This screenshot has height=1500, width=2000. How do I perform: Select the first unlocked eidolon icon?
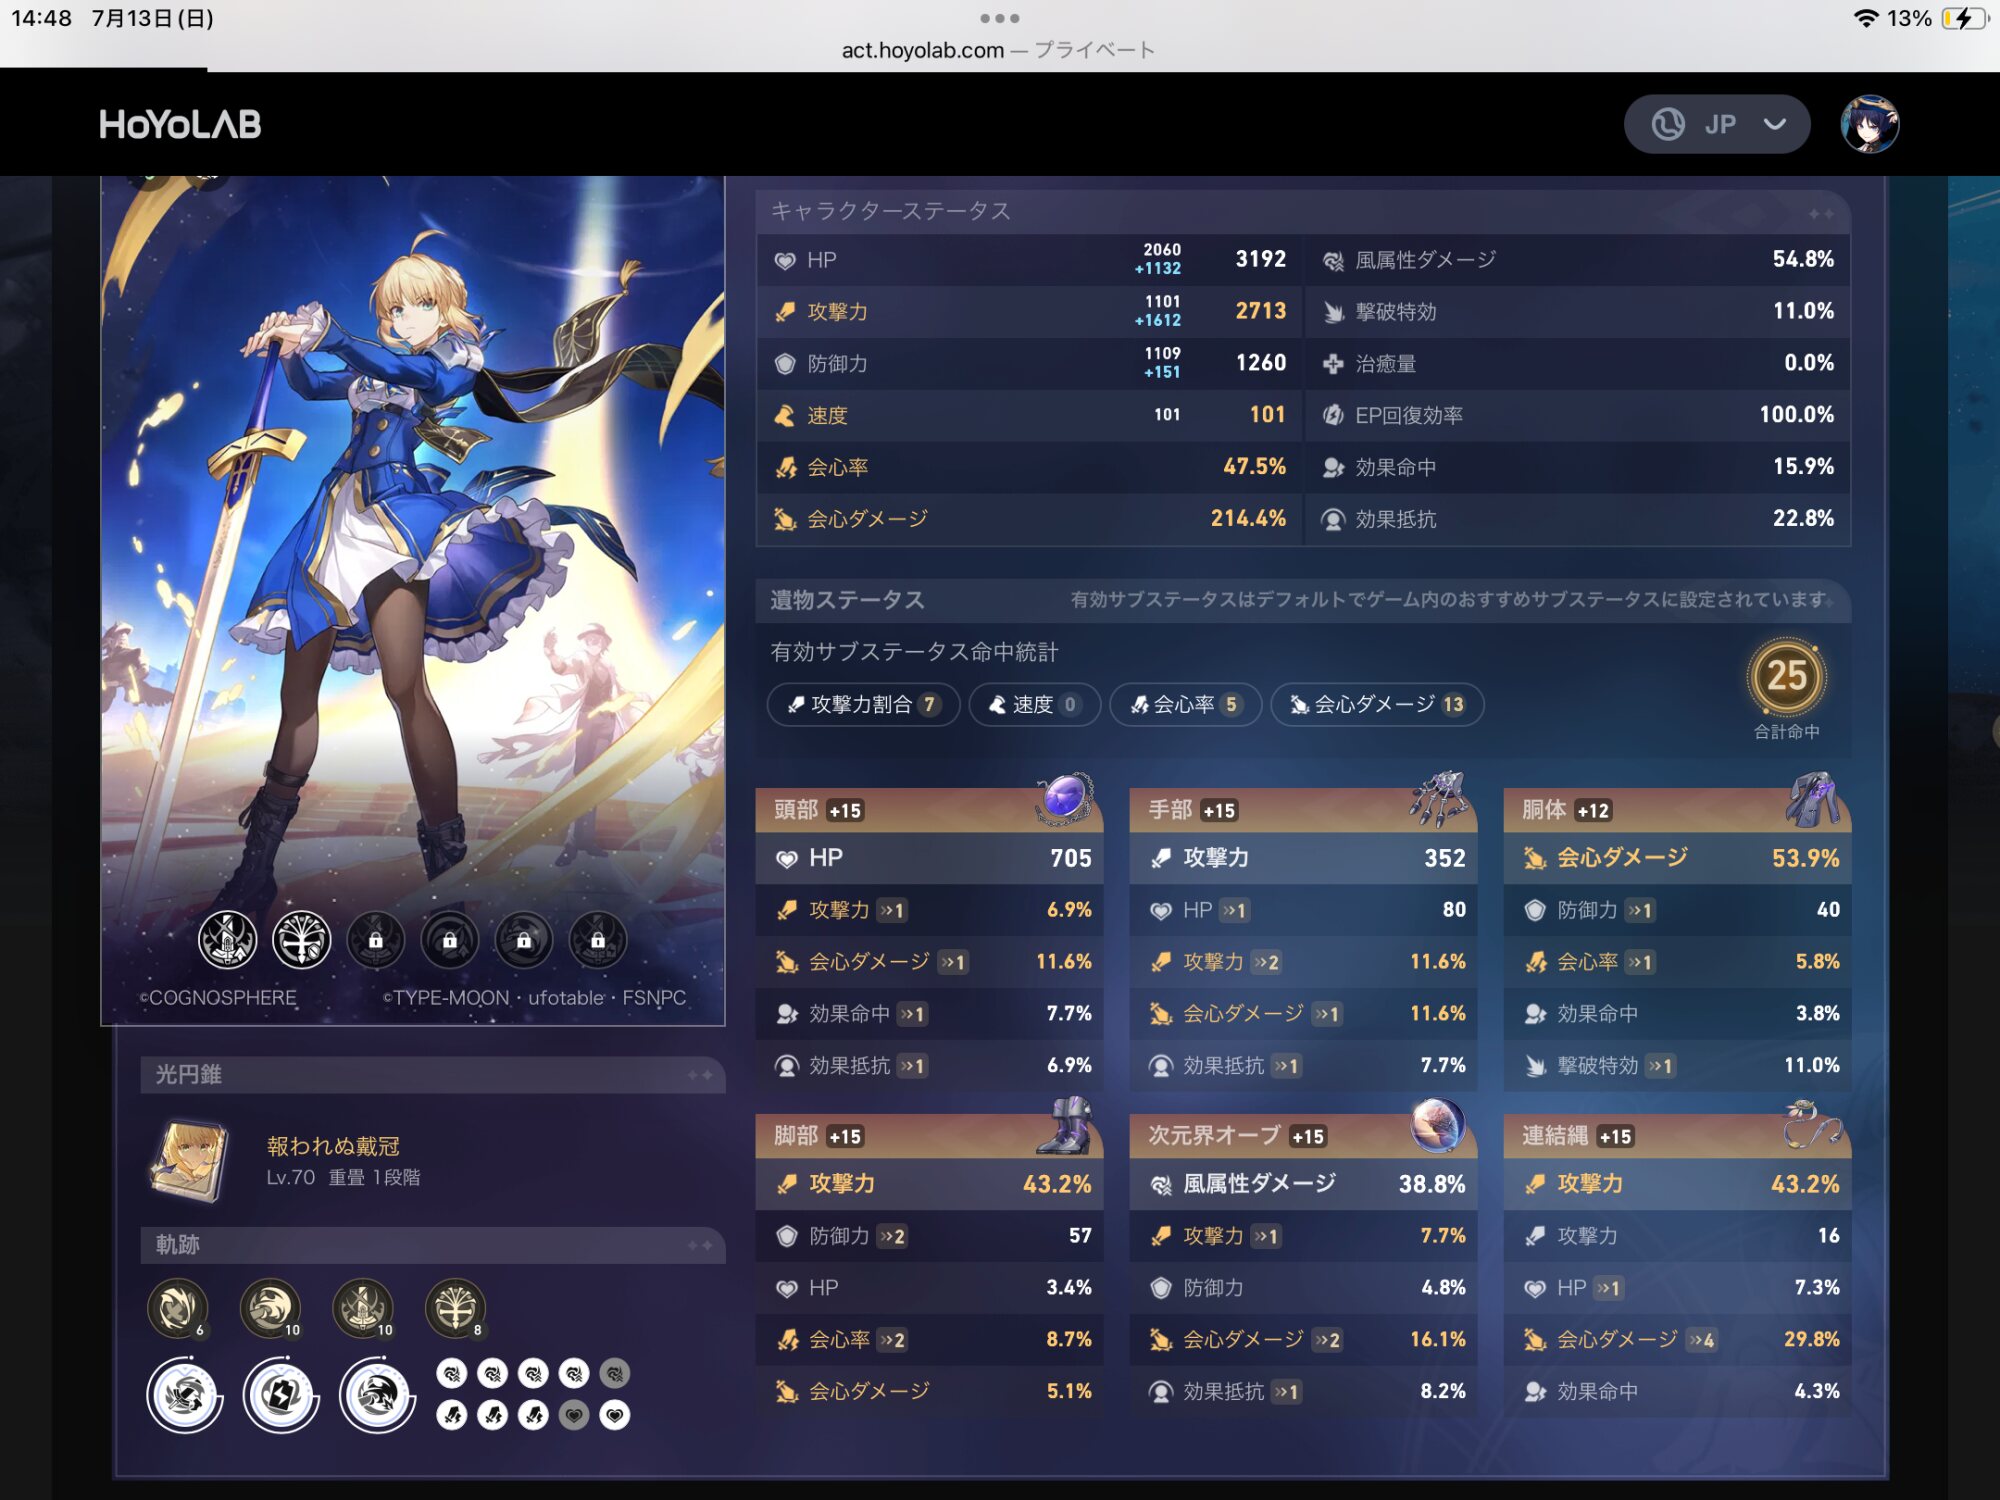point(227,939)
